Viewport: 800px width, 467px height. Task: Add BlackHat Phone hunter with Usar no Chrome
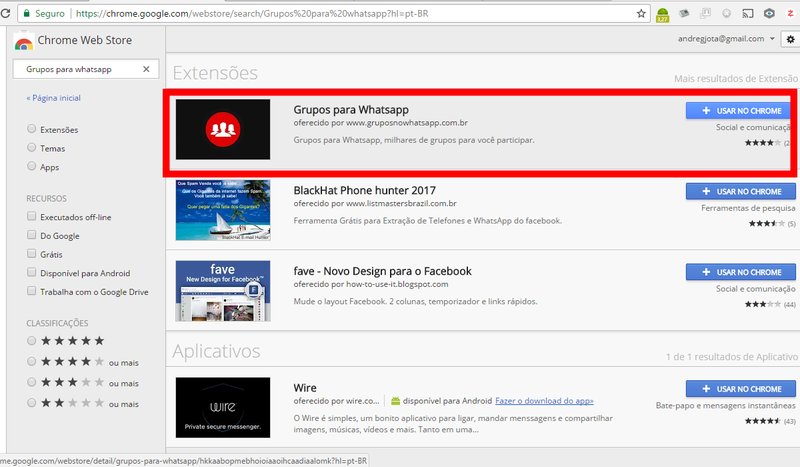pos(741,191)
